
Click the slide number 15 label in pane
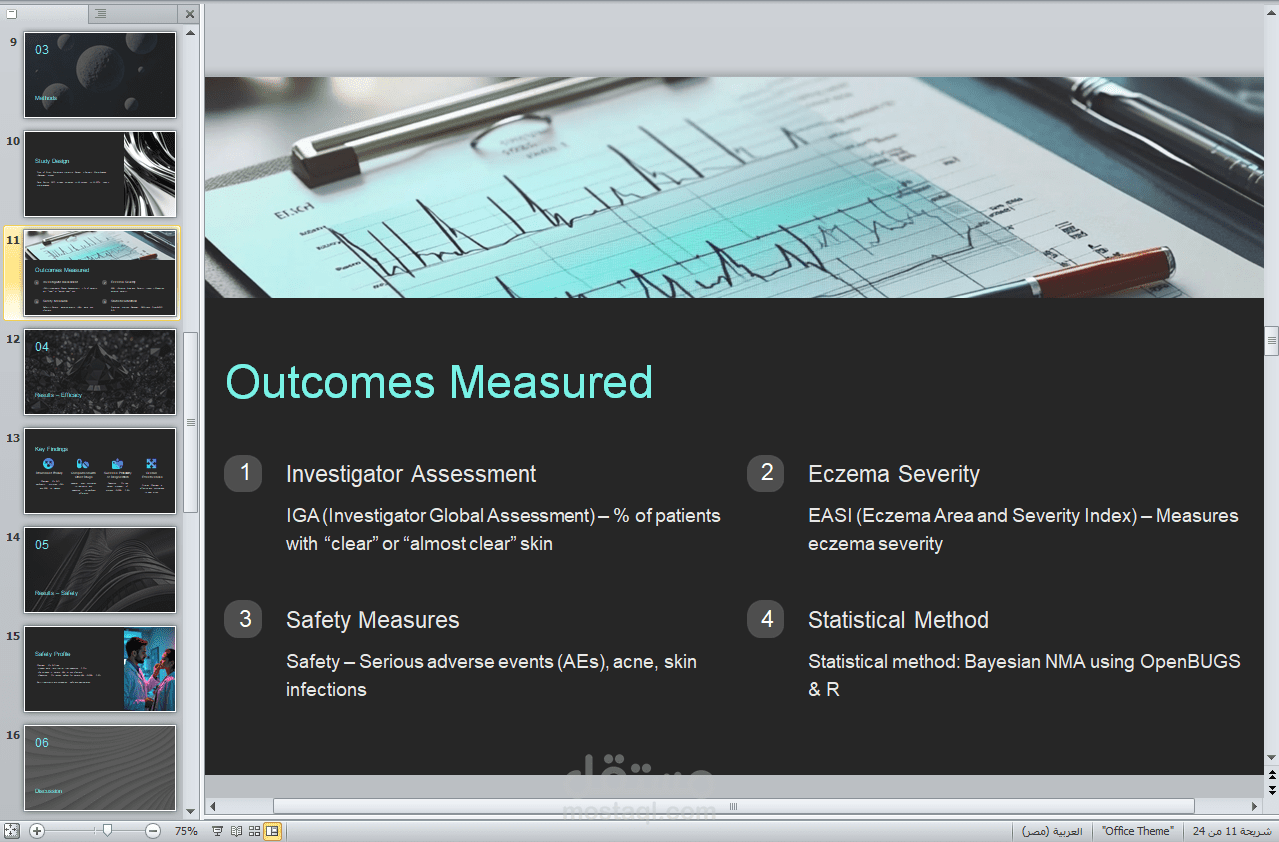(x=13, y=636)
